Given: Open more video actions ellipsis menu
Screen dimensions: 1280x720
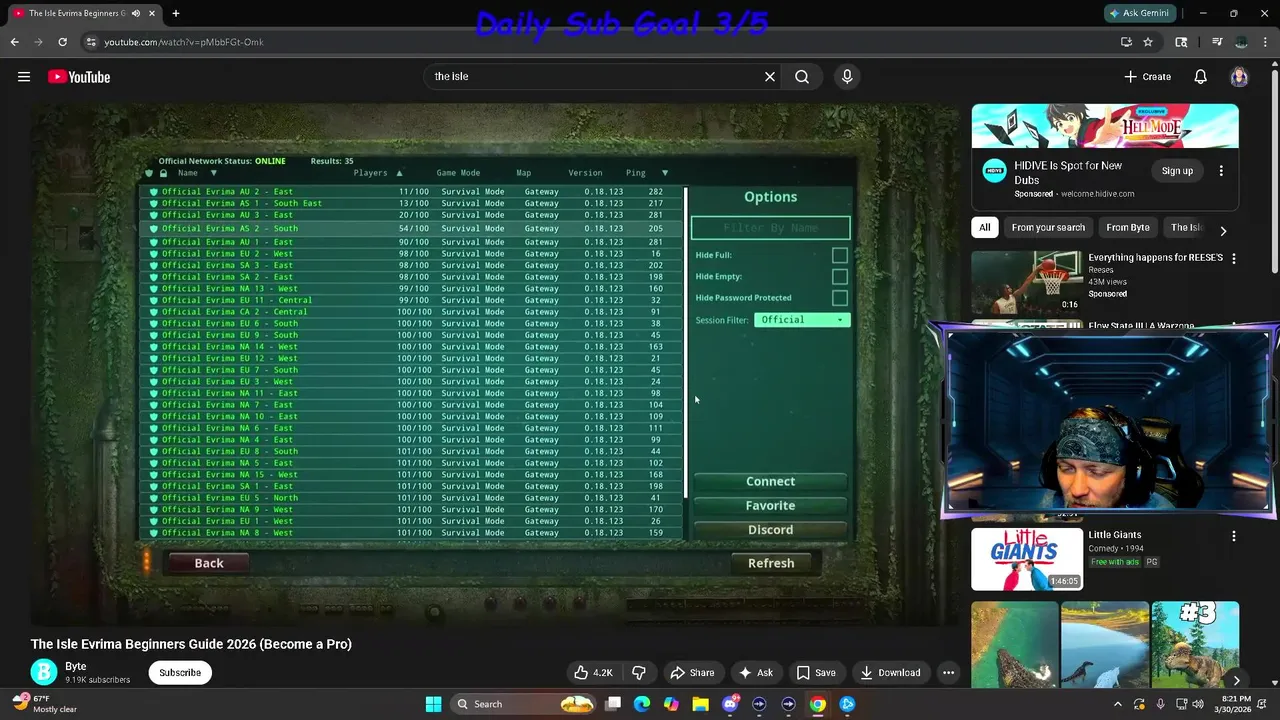Looking at the screenshot, I should click(948, 672).
